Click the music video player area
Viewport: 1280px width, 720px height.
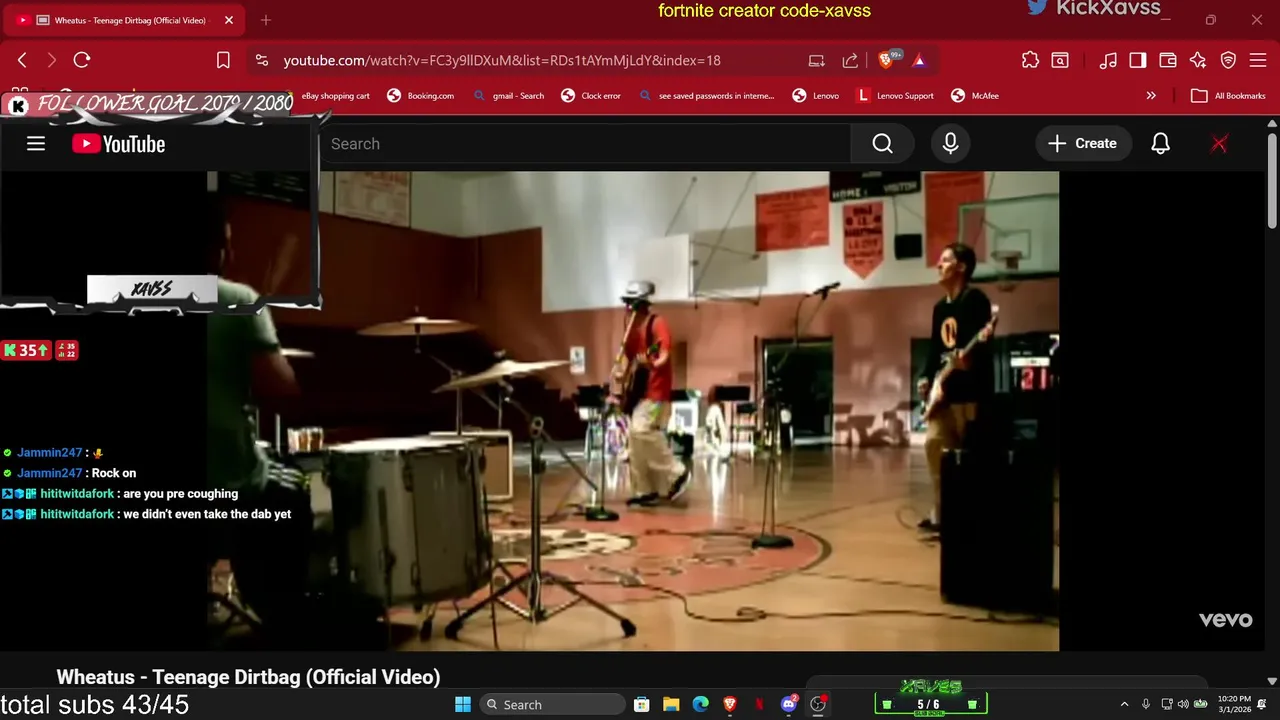click(x=633, y=411)
